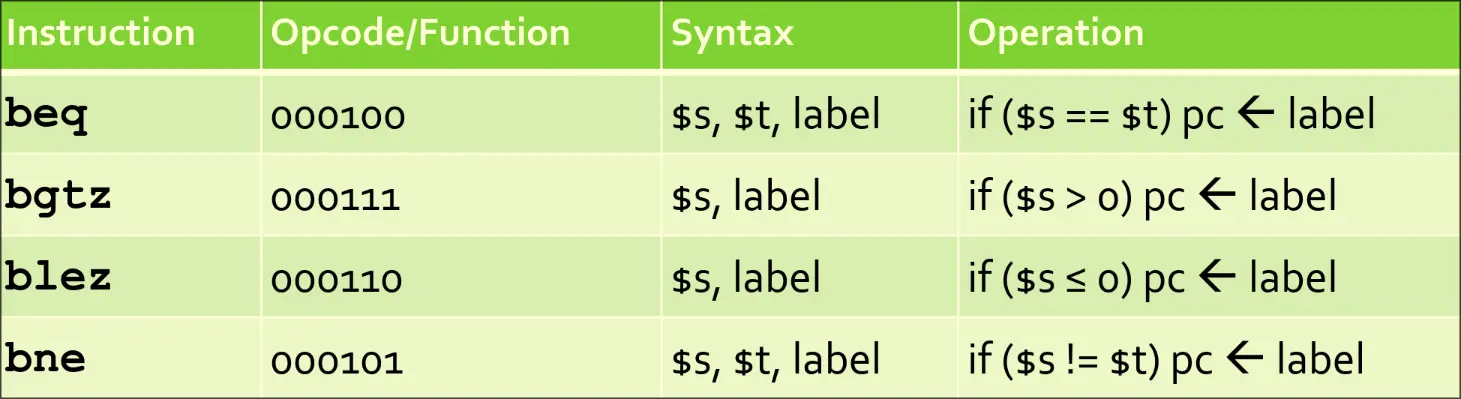1461x399 pixels.
Task: Select the "if ($s ≤ 0)" operation cell
Action: point(1209,276)
